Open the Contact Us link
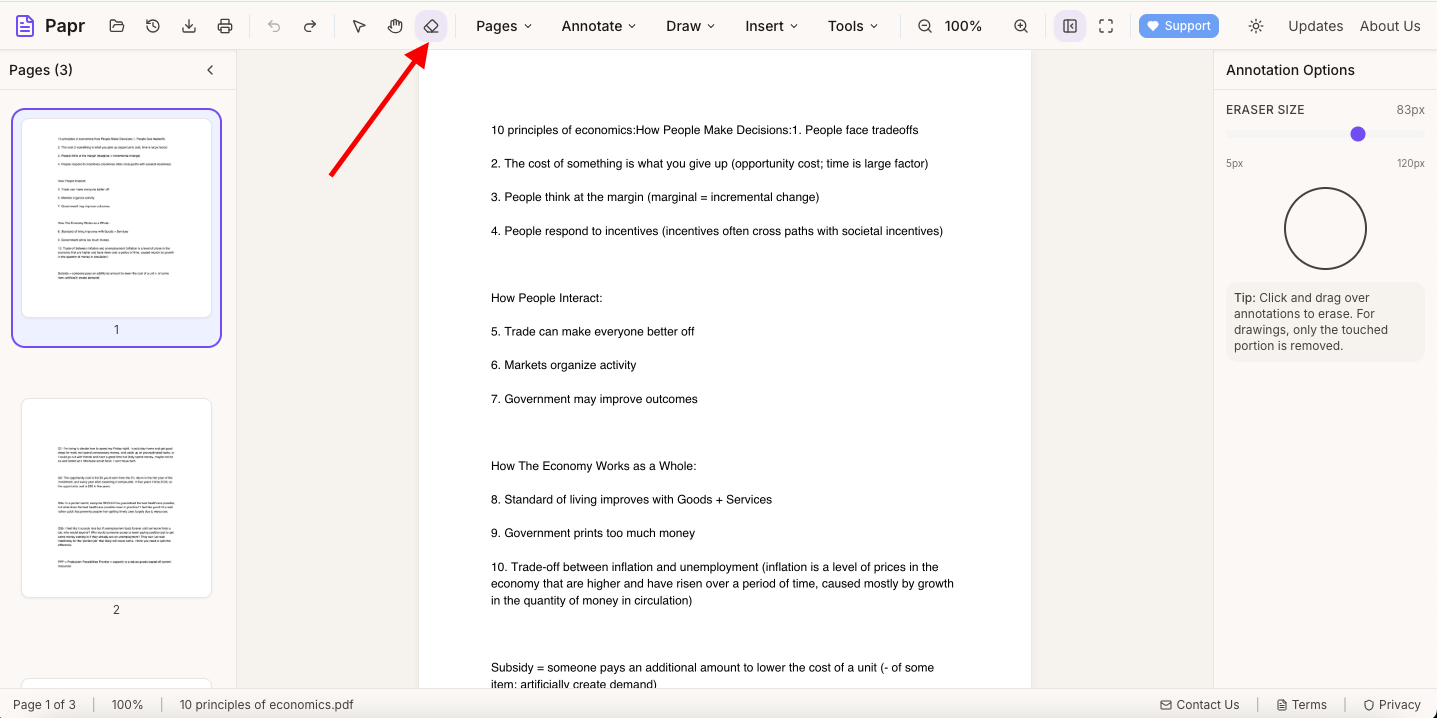The width and height of the screenshot is (1437, 718). (1199, 704)
